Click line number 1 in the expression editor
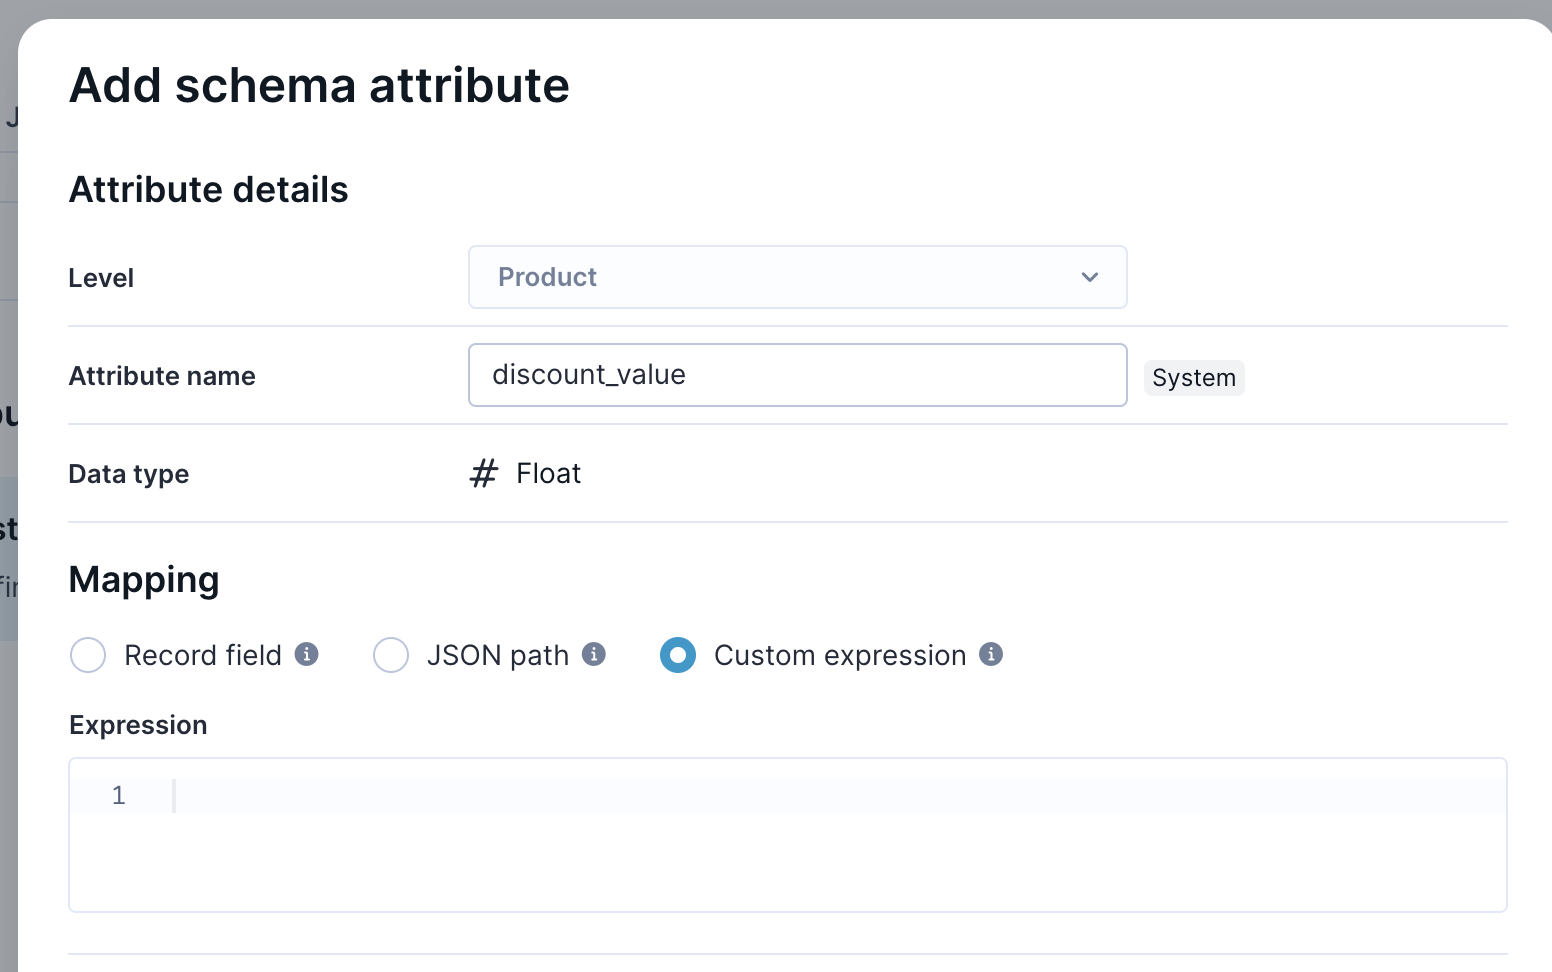The image size is (1552, 972). tap(119, 796)
